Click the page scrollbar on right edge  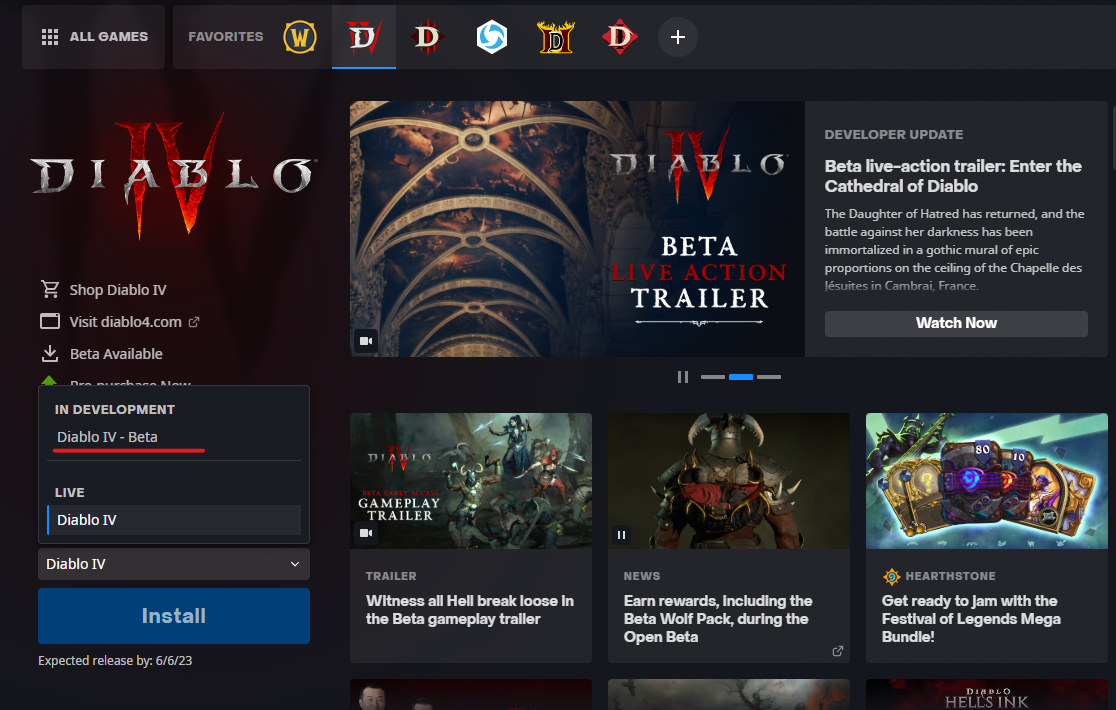1113,139
